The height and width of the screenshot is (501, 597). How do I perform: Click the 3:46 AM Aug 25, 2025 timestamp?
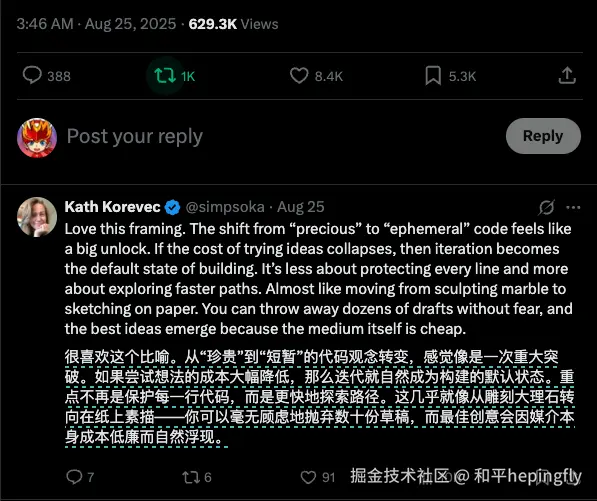(96, 24)
